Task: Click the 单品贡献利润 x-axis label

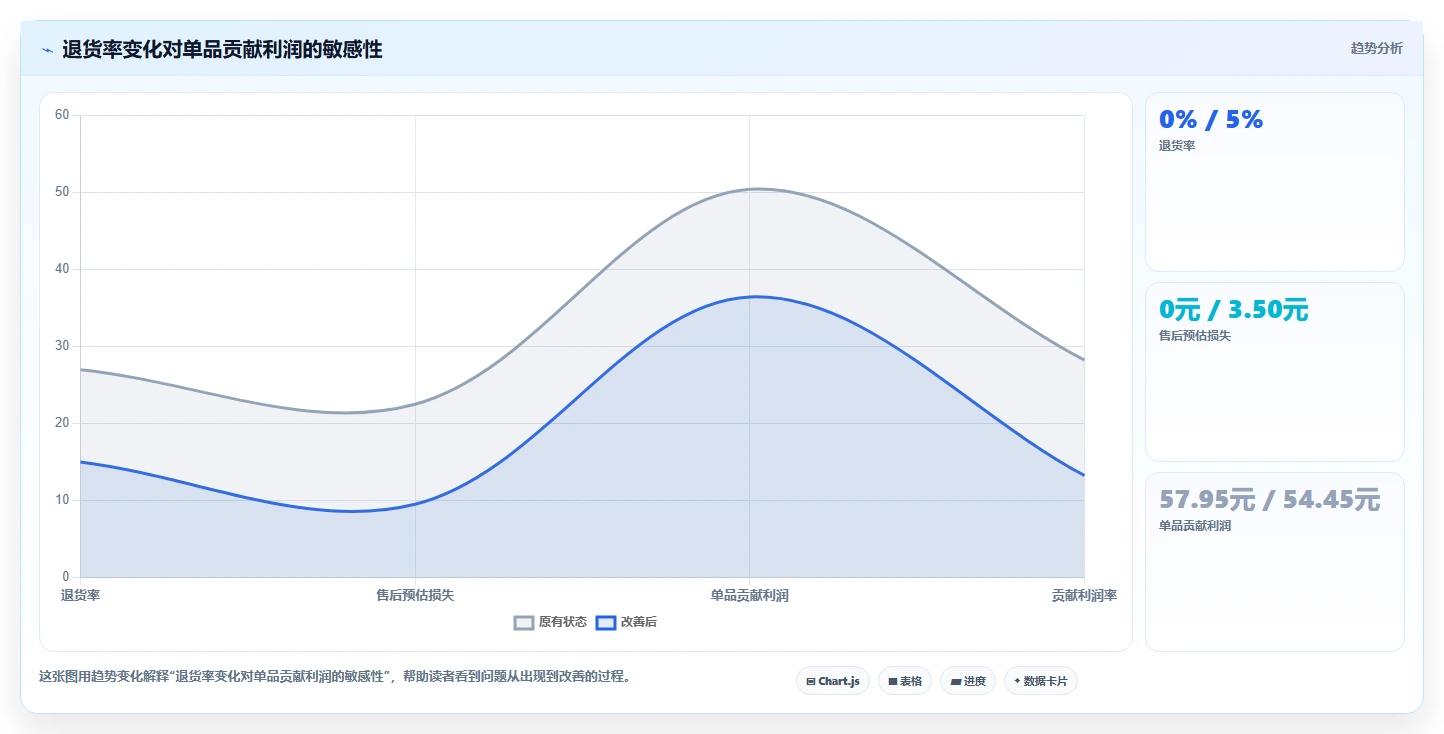Action: (x=749, y=595)
